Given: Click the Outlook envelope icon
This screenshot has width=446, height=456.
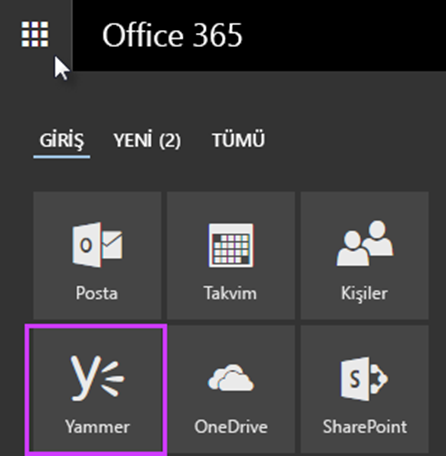Looking at the screenshot, I should point(97,245).
